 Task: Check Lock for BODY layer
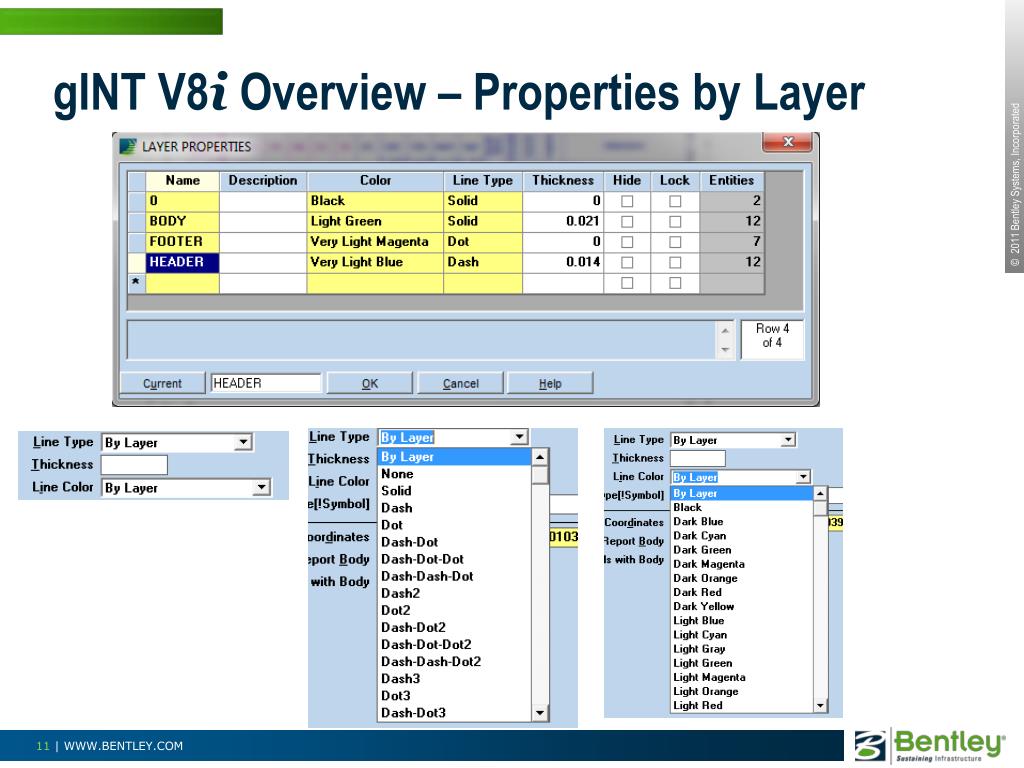675,221
